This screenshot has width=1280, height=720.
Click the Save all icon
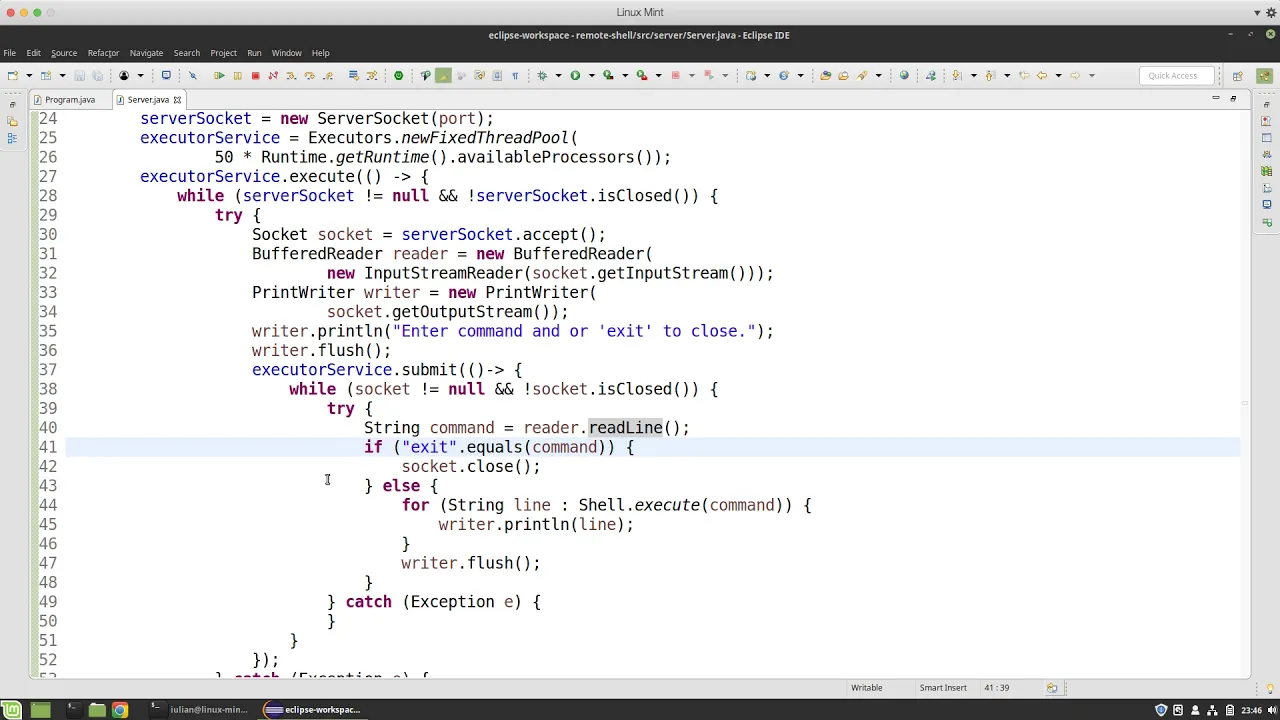click(98, 75)
